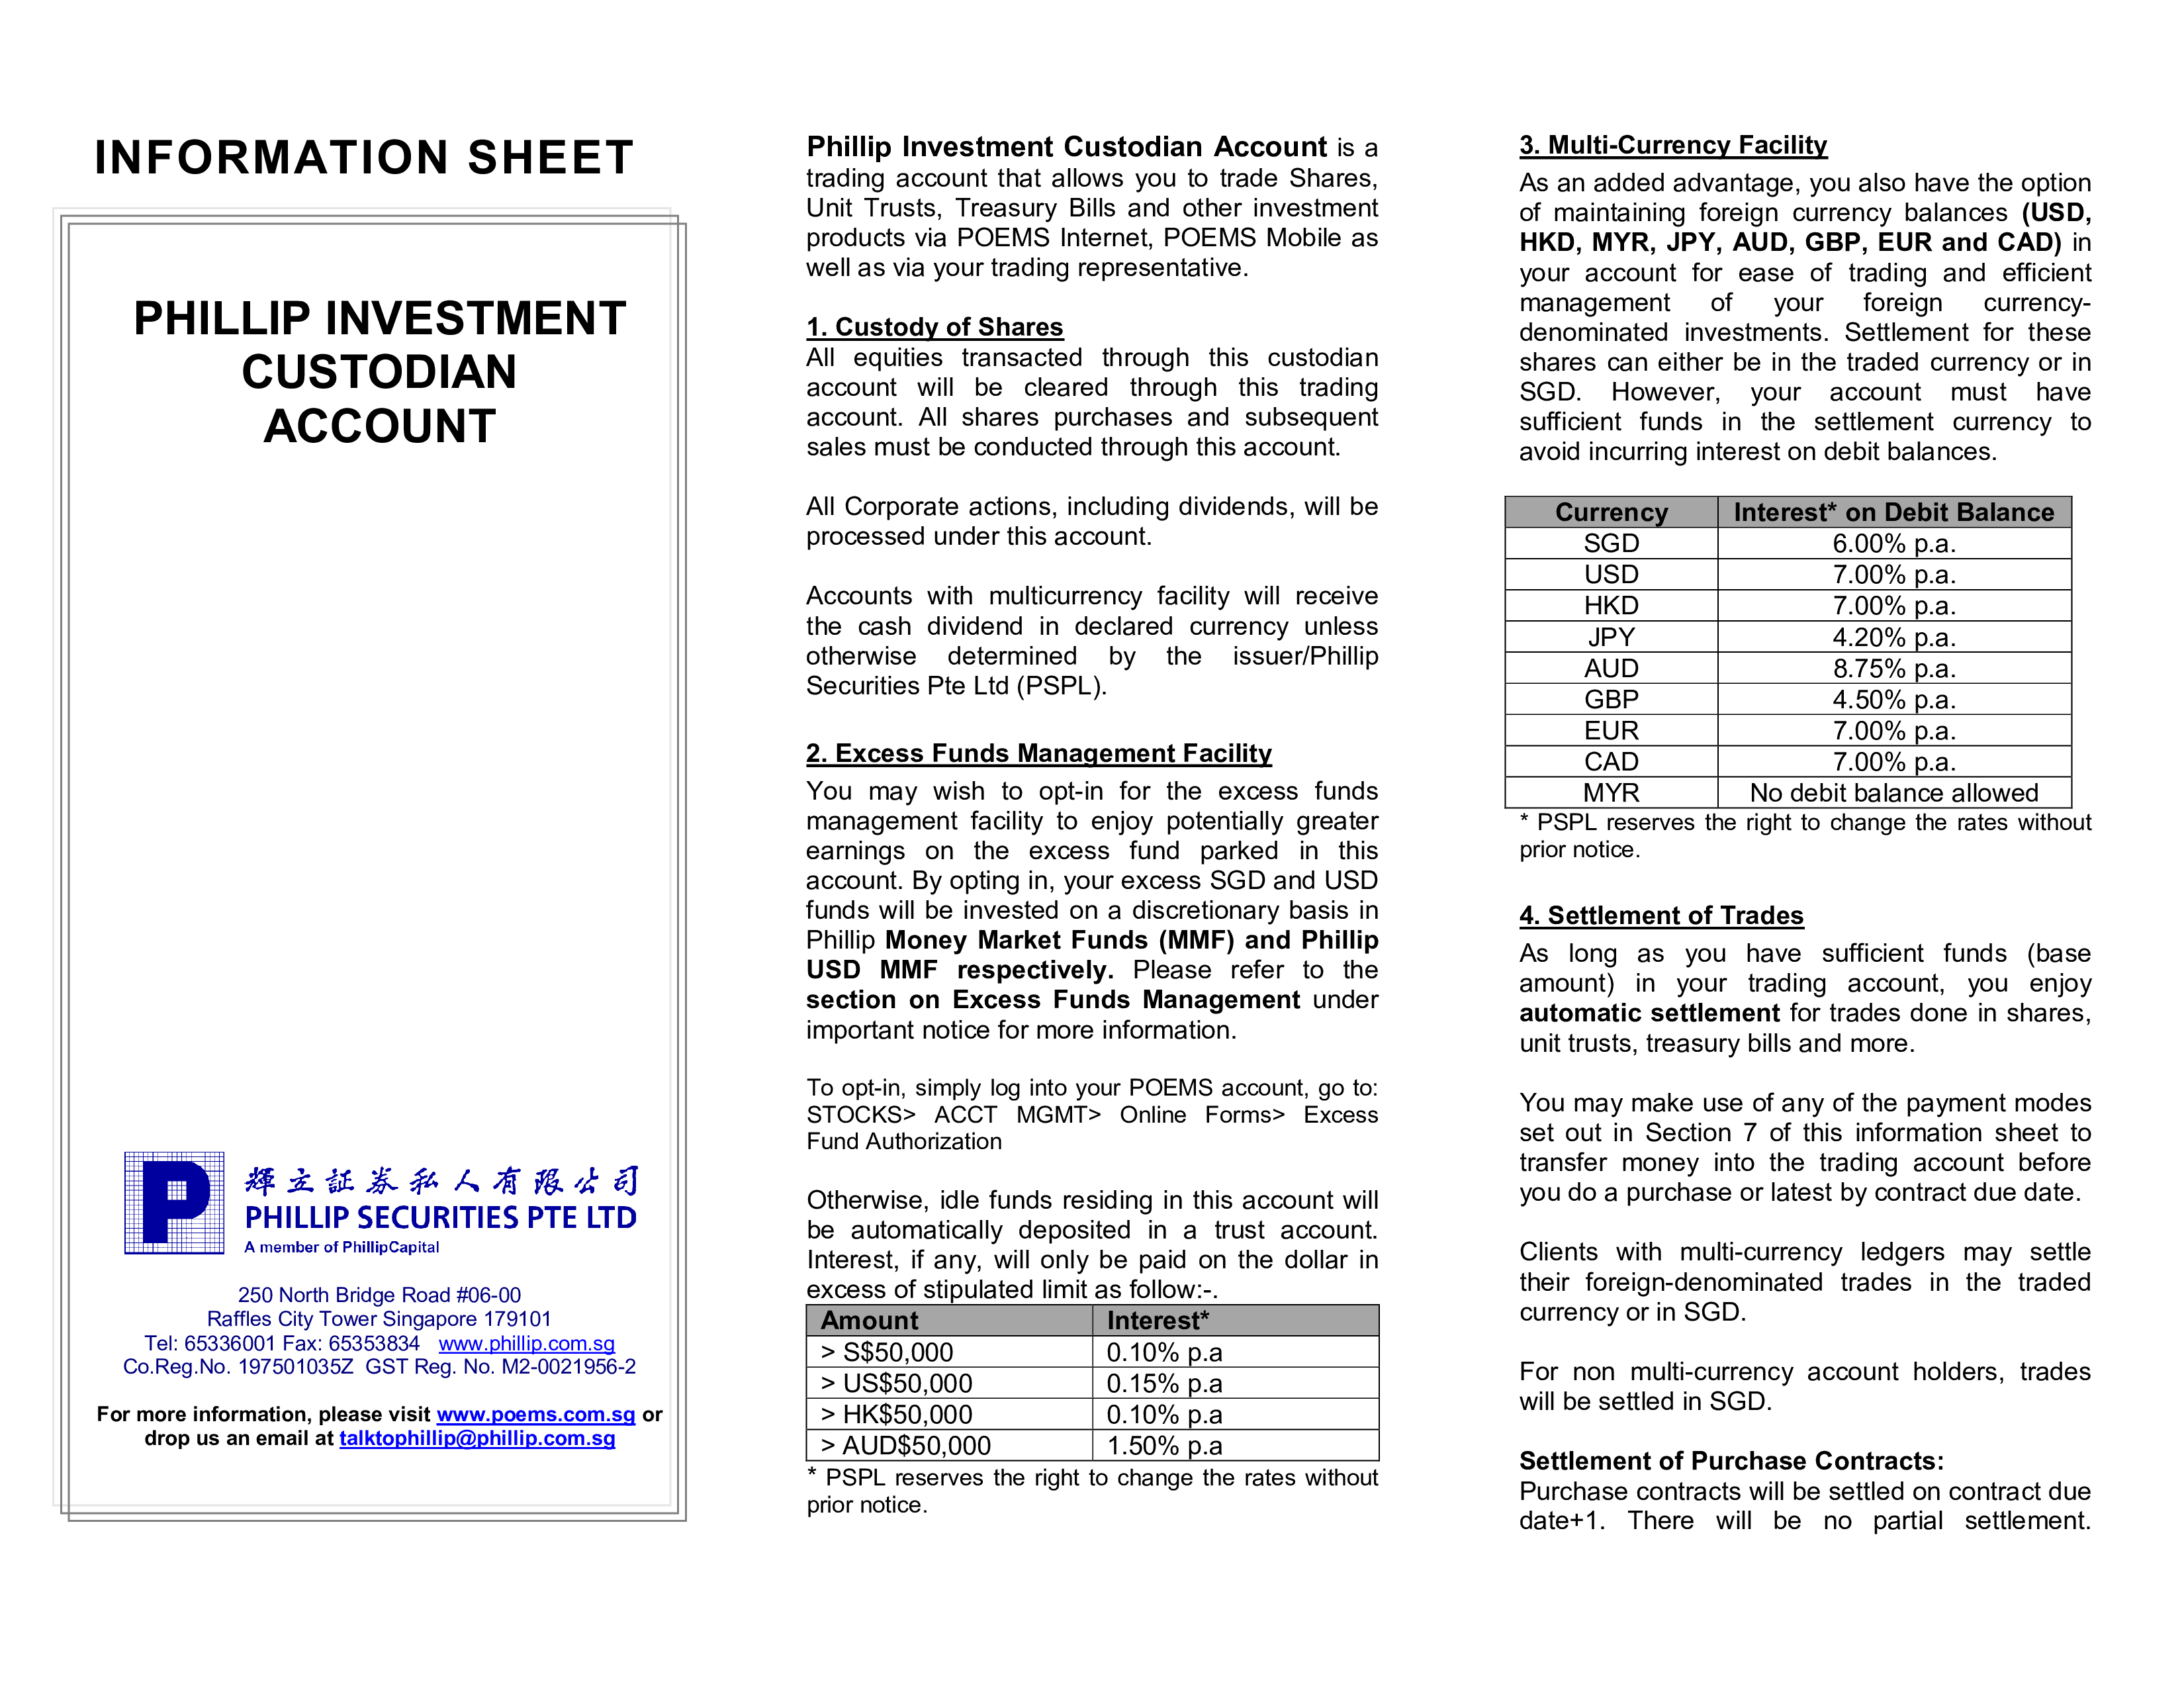Click the 'Currency' table header
The height and width of the screenshot is (1688, 2184).
pos(1611,512)
